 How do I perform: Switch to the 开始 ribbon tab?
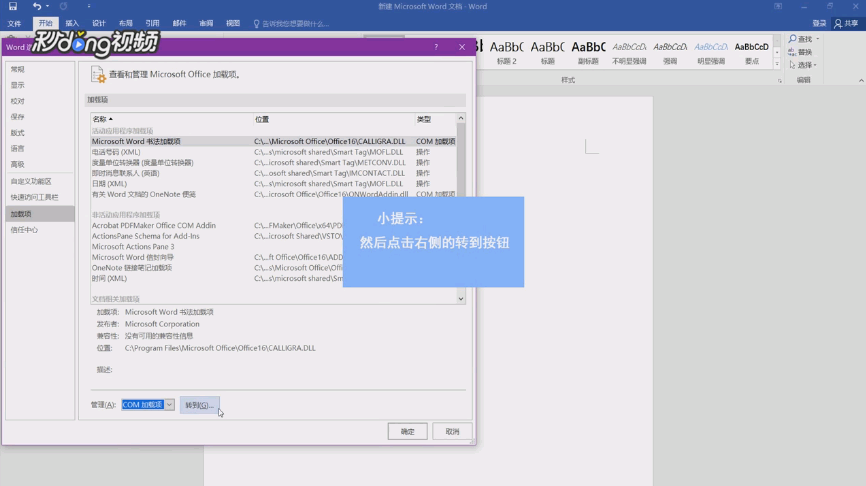[x=45, y=23]
